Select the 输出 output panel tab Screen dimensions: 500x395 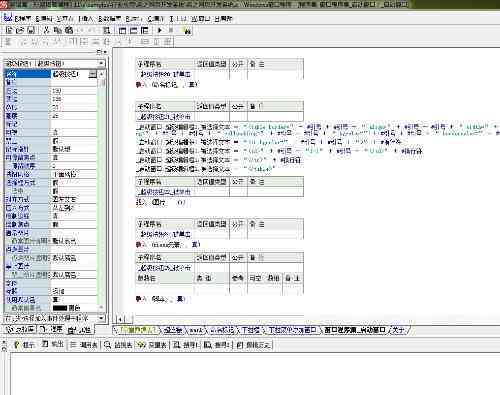(52, 344)
